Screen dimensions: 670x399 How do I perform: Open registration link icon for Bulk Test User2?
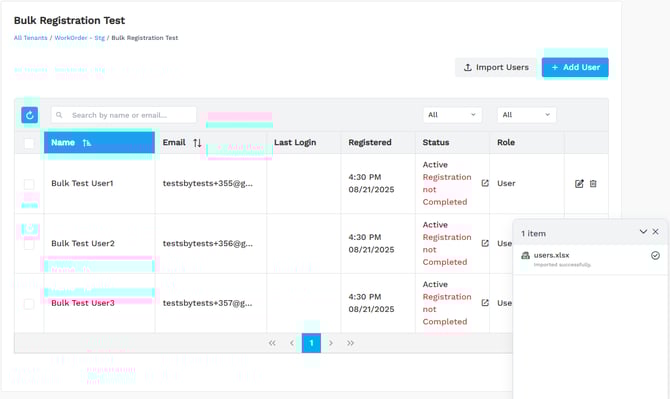click(485, 243)
